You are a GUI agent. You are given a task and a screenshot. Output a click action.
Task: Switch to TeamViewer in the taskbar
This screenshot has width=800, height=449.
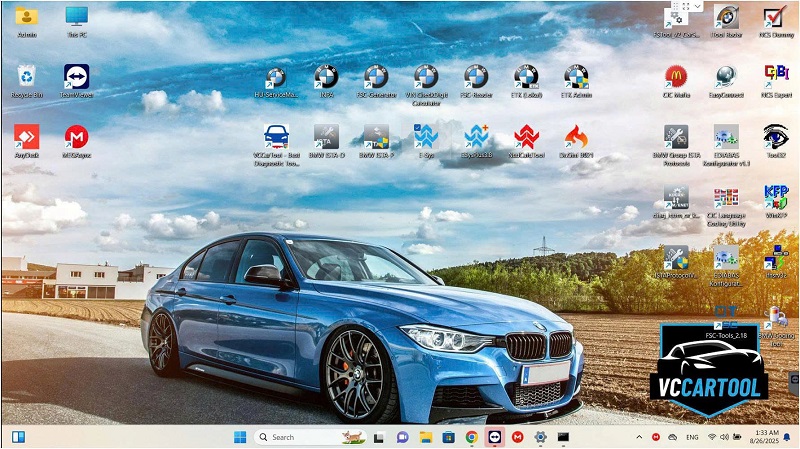[495, 437]
